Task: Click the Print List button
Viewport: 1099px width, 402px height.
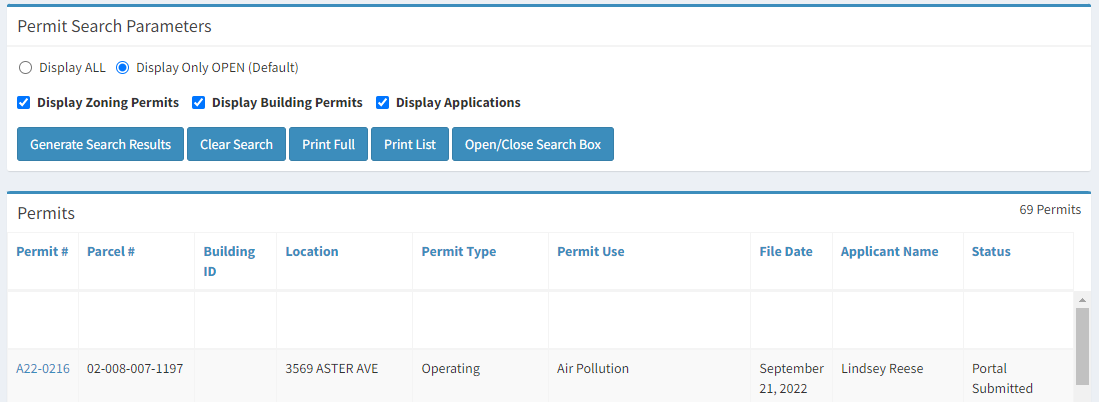Action: pyautogui.click(x=410, y=144)
